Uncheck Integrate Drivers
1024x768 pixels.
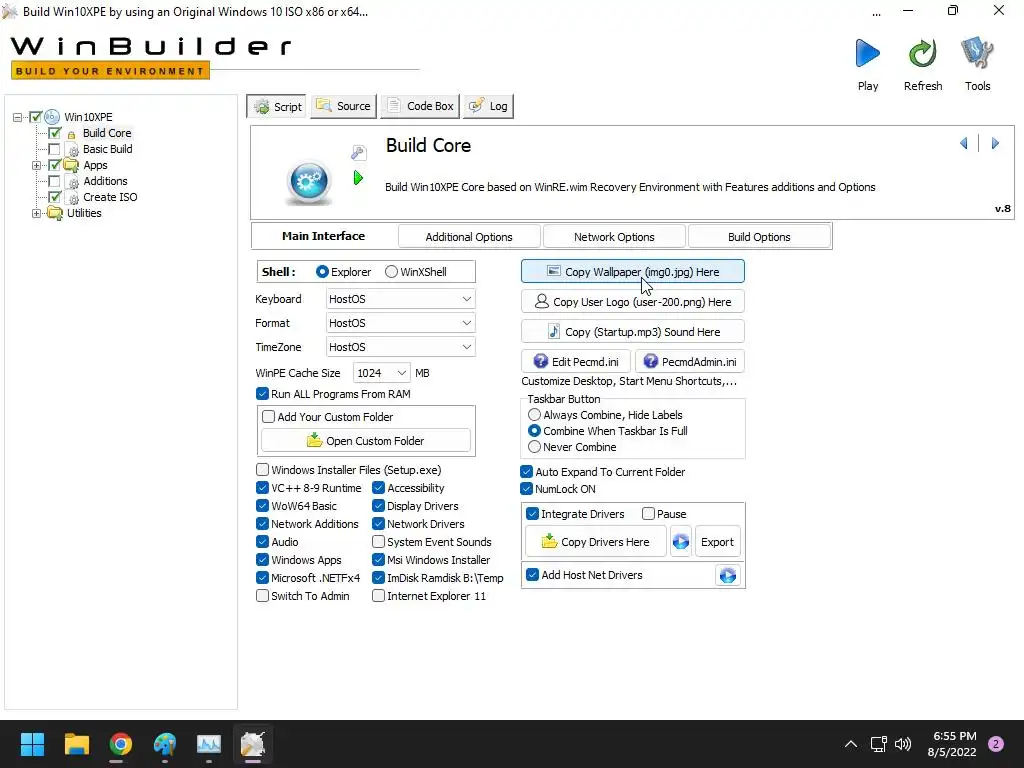tap(532, 514)
